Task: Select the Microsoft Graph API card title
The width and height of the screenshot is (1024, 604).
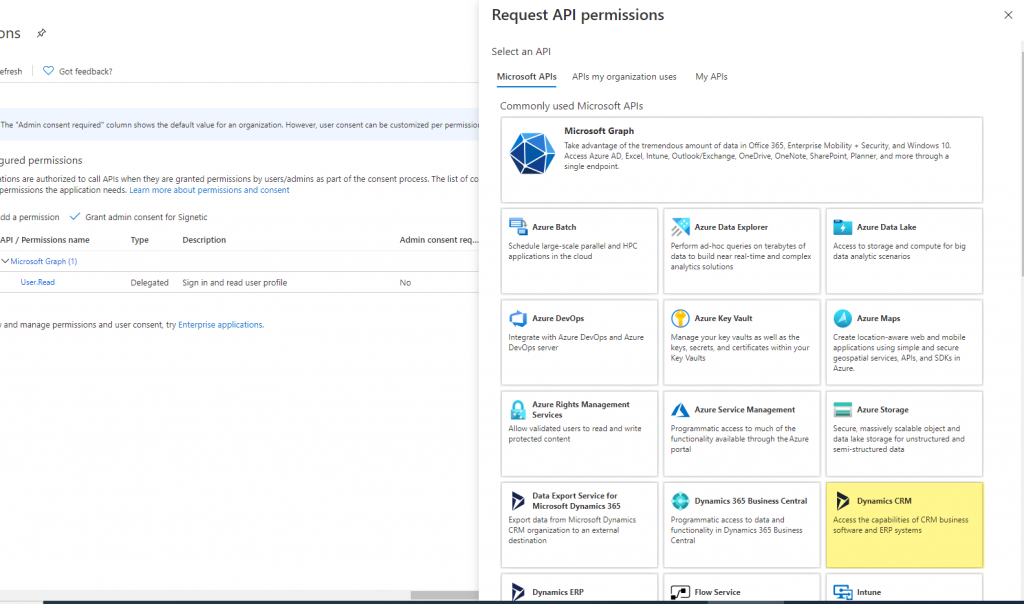Action: [x=599, y=131]
